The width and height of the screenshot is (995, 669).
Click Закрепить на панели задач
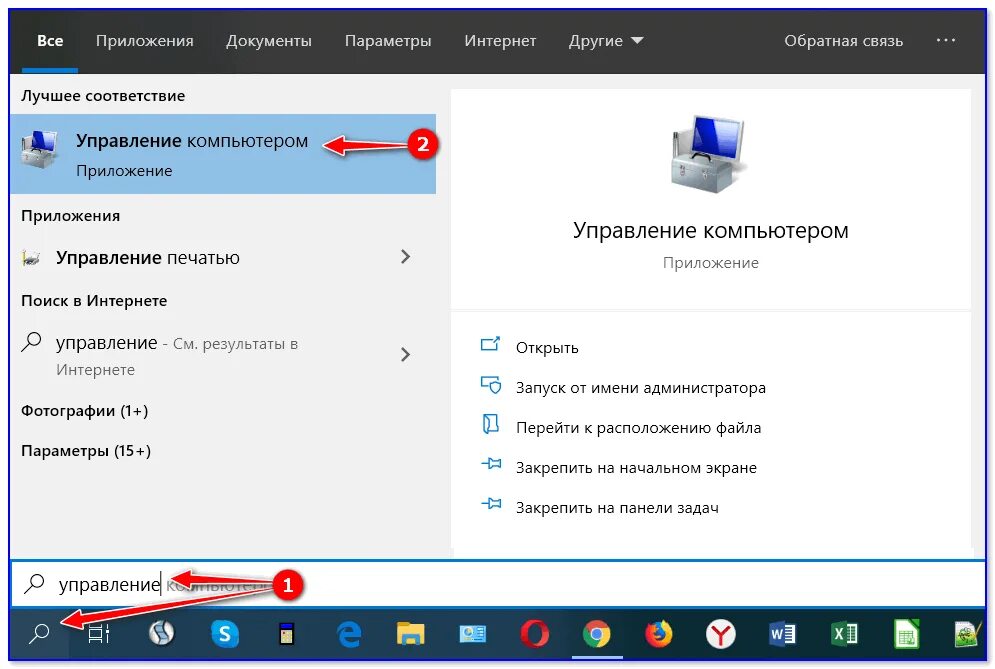tap(617, 508)
